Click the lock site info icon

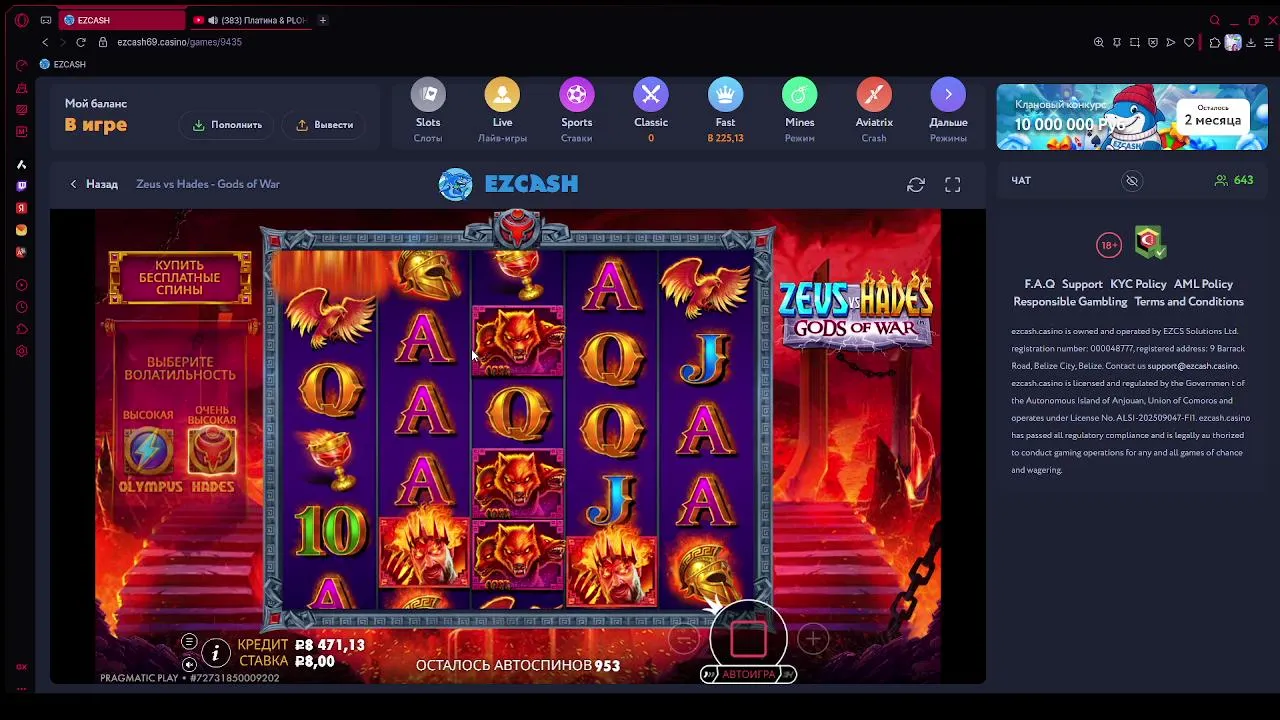click(102, 42)
